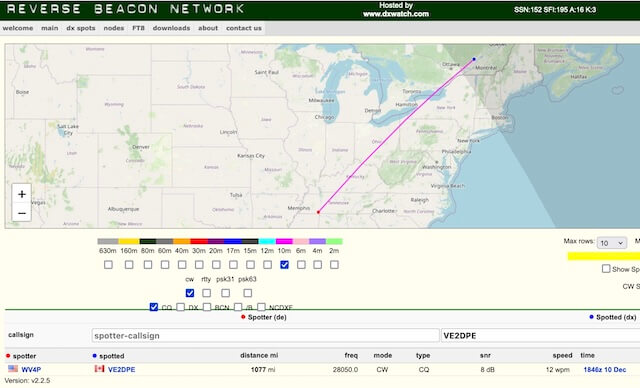
Task: Open the Max rows dropdown
Action: click(x=612, y=243)
